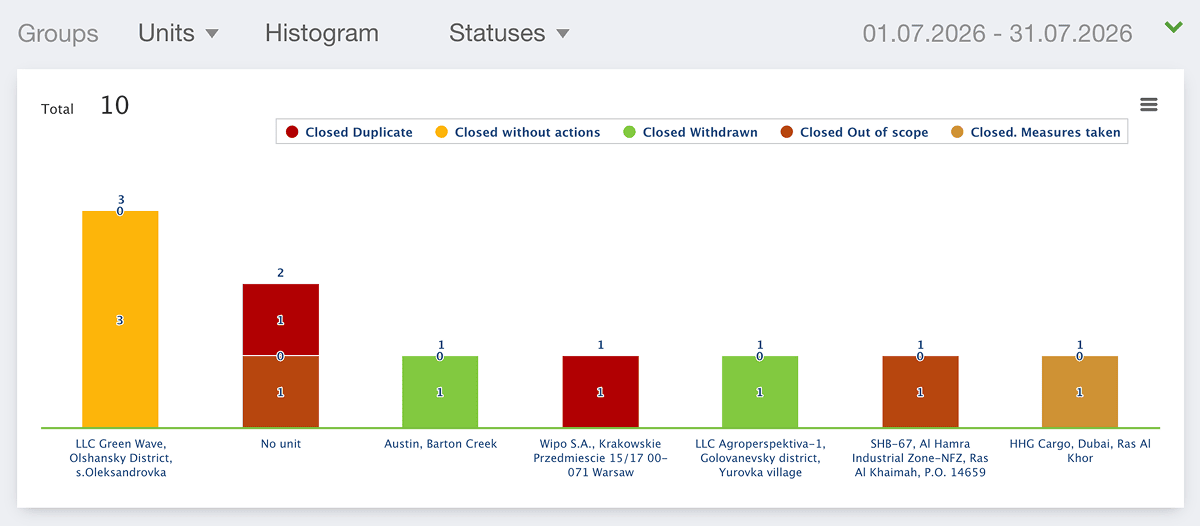Click the red Wipo S.A. bar
This screenshot has height=526, width=1200.
pyautogui.click(x=600, y=392)
